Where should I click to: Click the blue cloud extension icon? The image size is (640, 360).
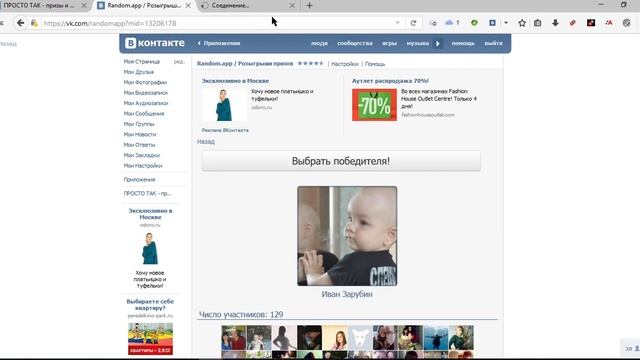pyautogui.click(x=449, y=23)
